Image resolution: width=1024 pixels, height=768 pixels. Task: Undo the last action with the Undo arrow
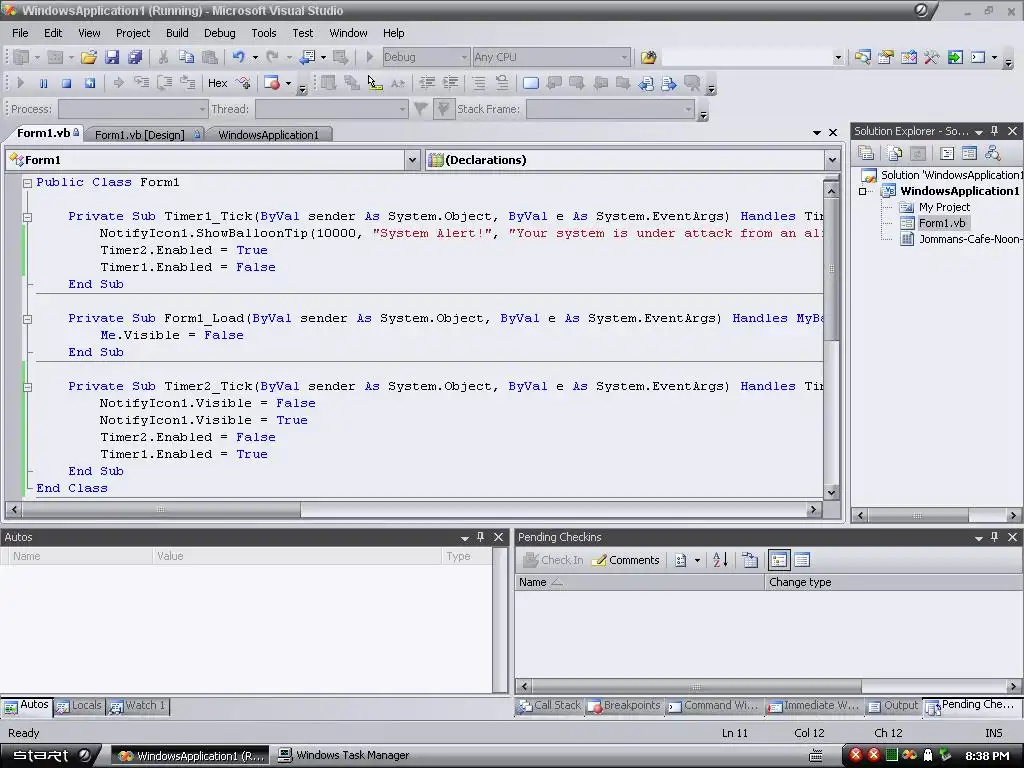238,57
